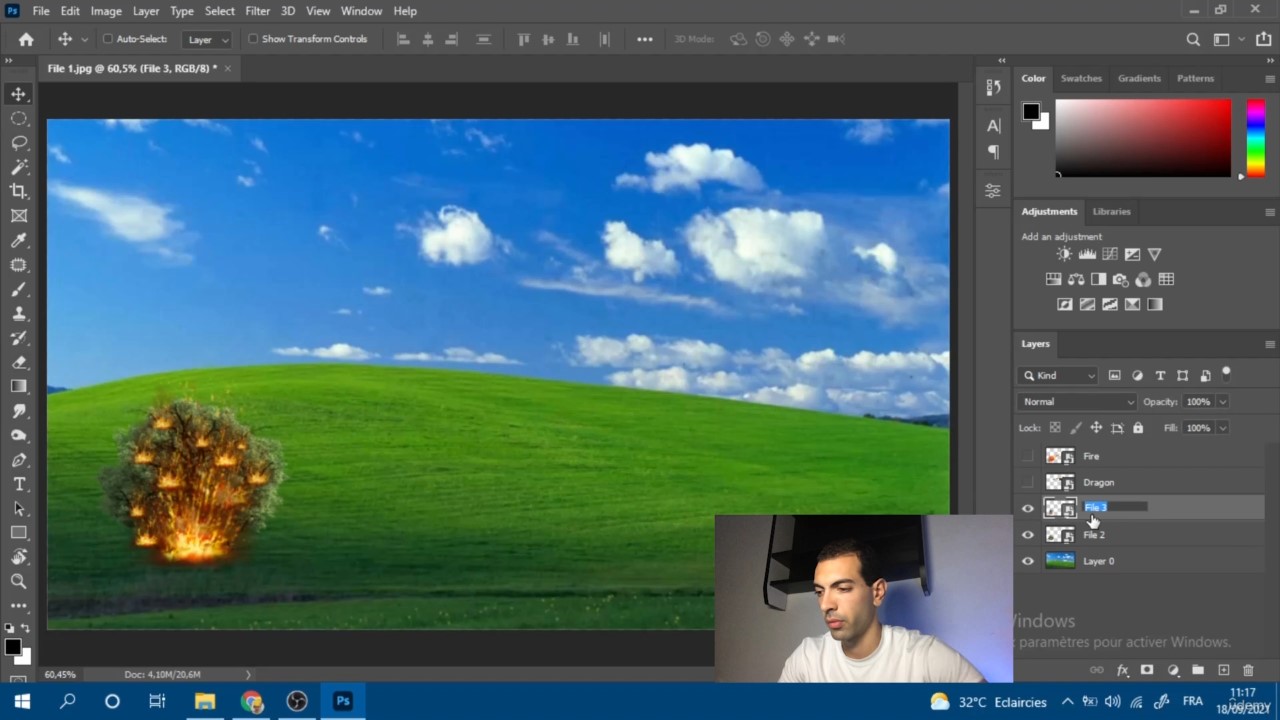The width and height of the screenshot is (1280, 720).
Task: Switch to the Gradients tab
Action: pyautogui.click(x=1139, y=78)
